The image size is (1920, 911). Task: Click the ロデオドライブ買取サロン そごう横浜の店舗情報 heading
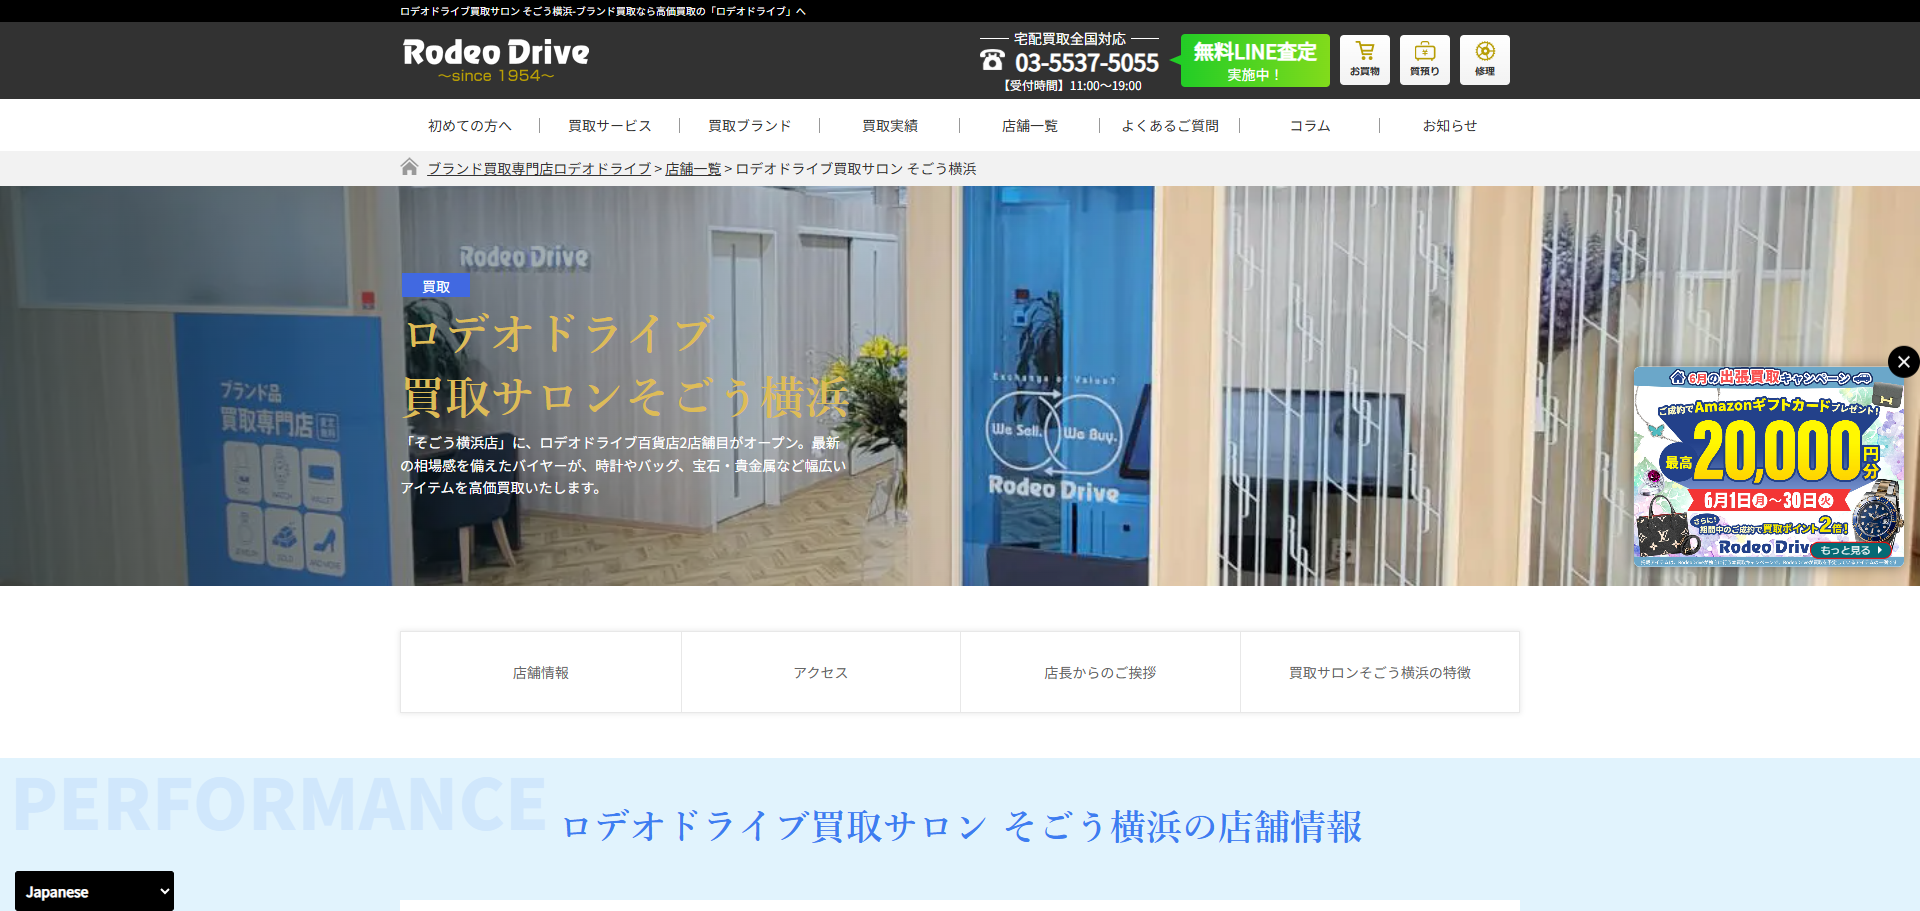(961, 827)
